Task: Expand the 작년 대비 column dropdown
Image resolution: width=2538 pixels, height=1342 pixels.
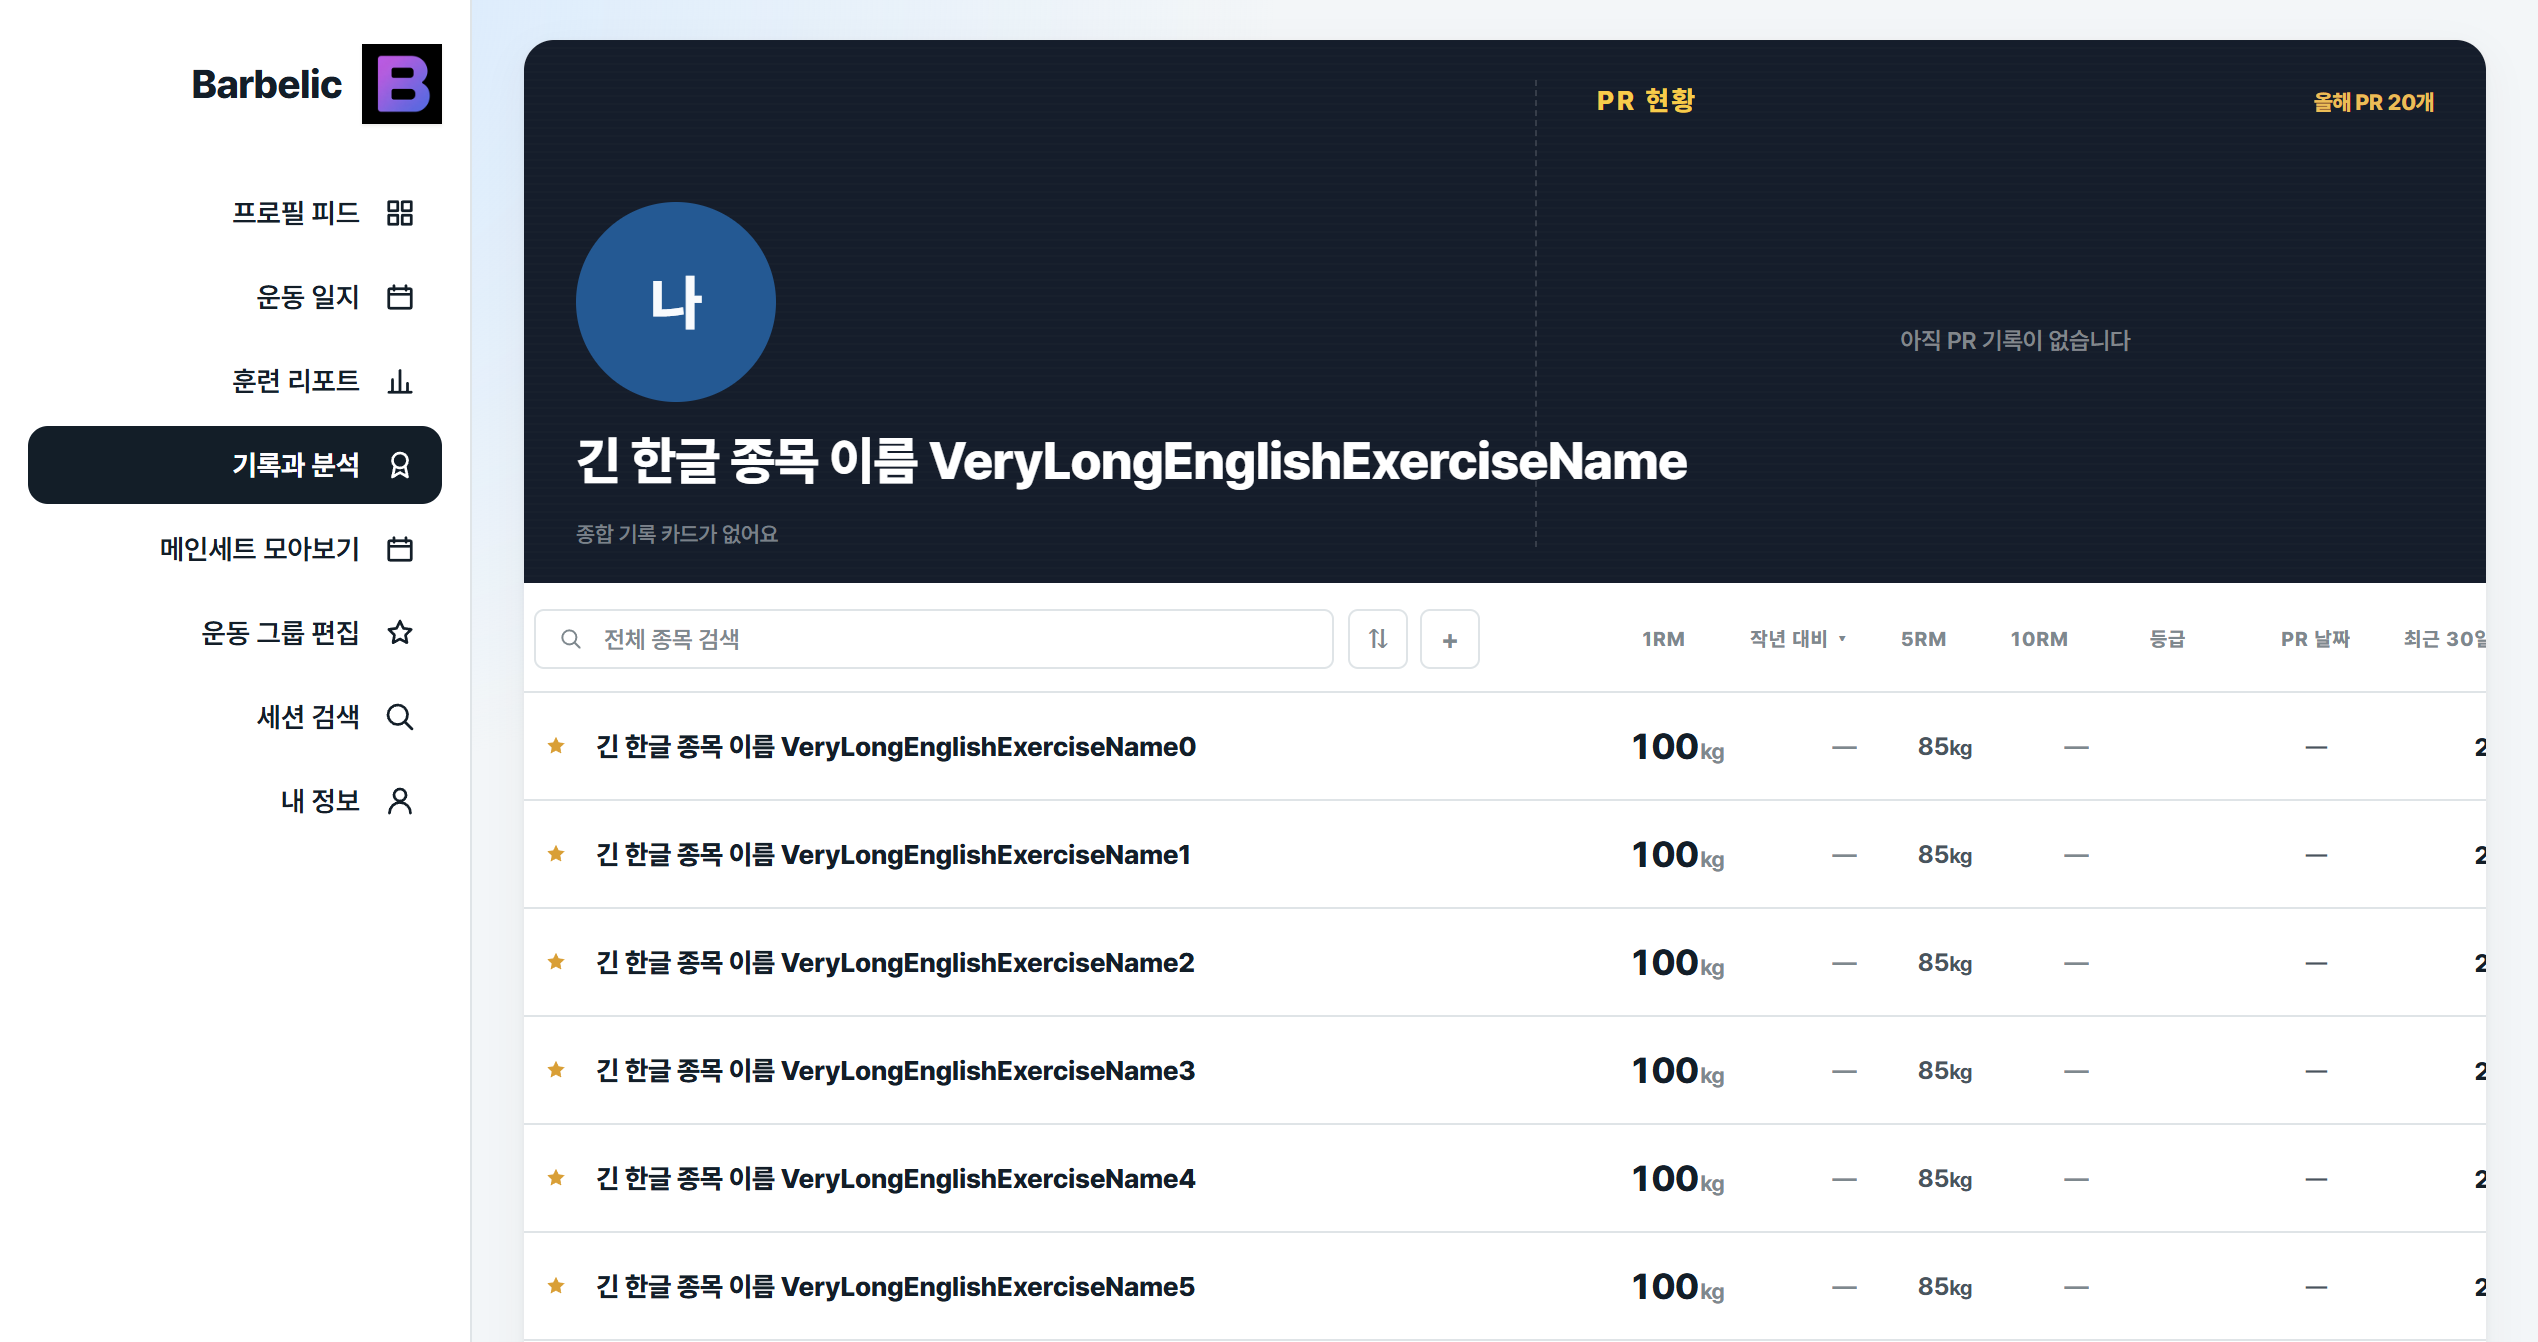Action: click(x=1798, y=639)
